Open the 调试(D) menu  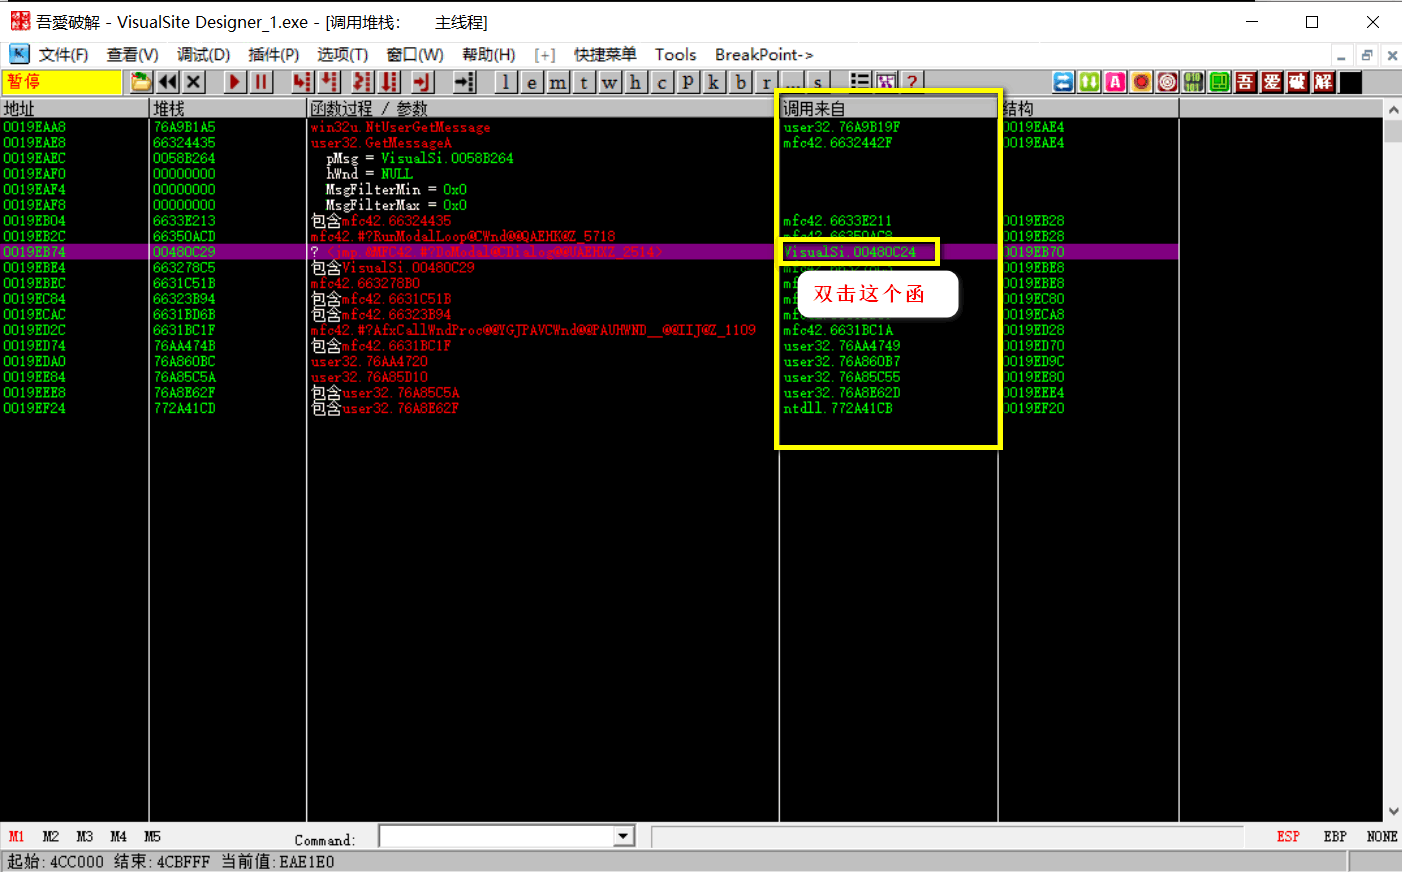pos(203,55)
